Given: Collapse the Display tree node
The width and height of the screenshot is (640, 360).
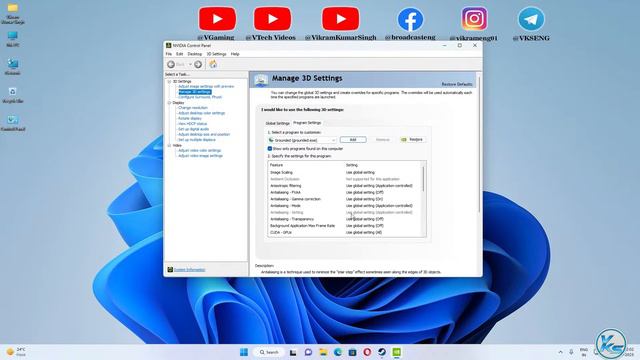Looking at the screenshot, I should 169,103.
